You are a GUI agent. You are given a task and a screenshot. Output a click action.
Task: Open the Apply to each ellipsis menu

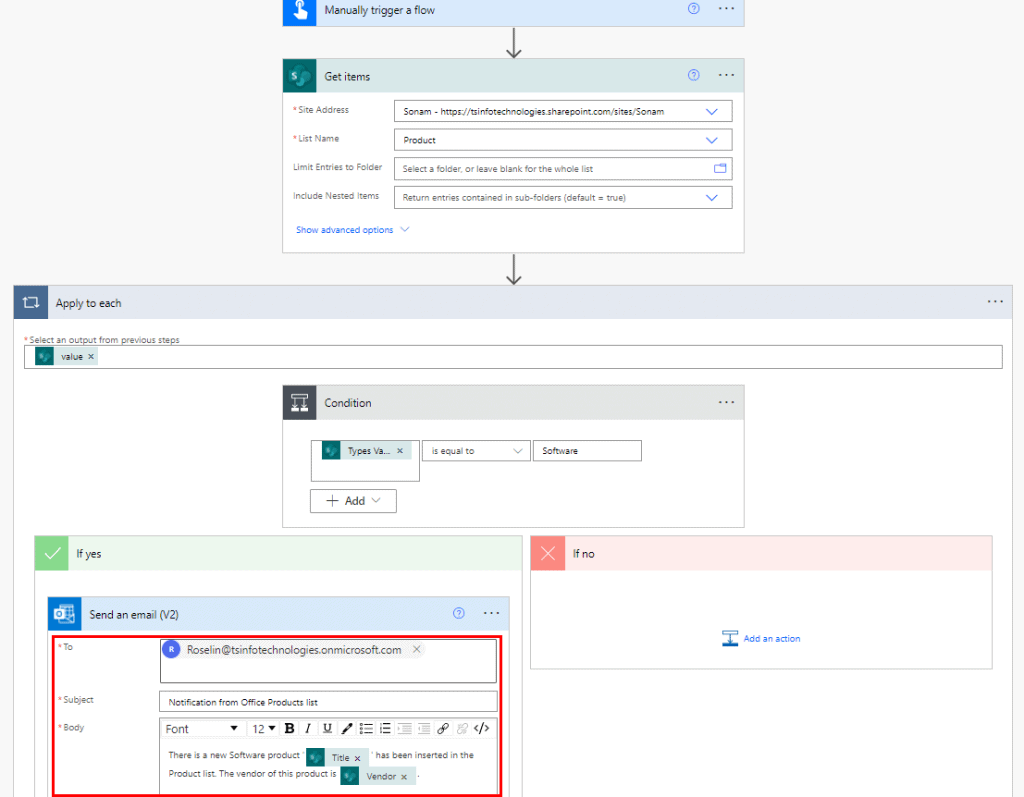coord(995,302)
